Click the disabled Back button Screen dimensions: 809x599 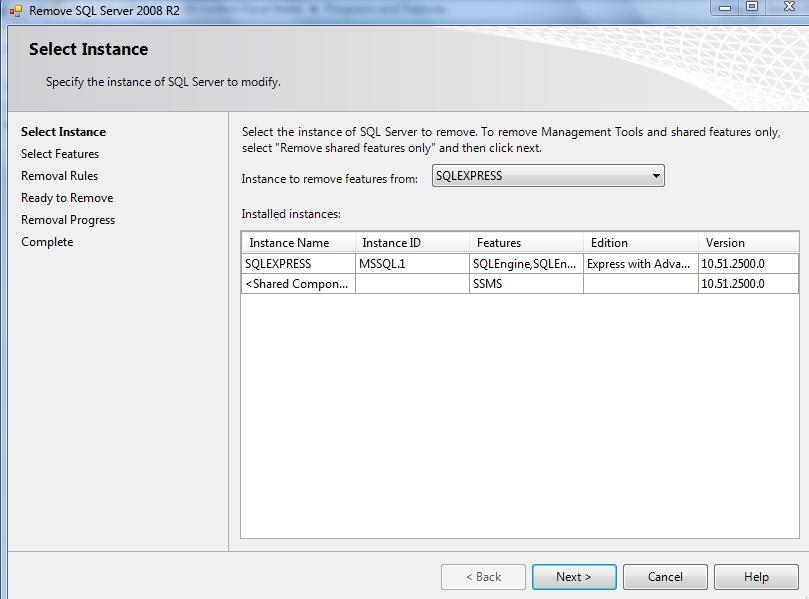pyautogui.click(x=483, y=577)
